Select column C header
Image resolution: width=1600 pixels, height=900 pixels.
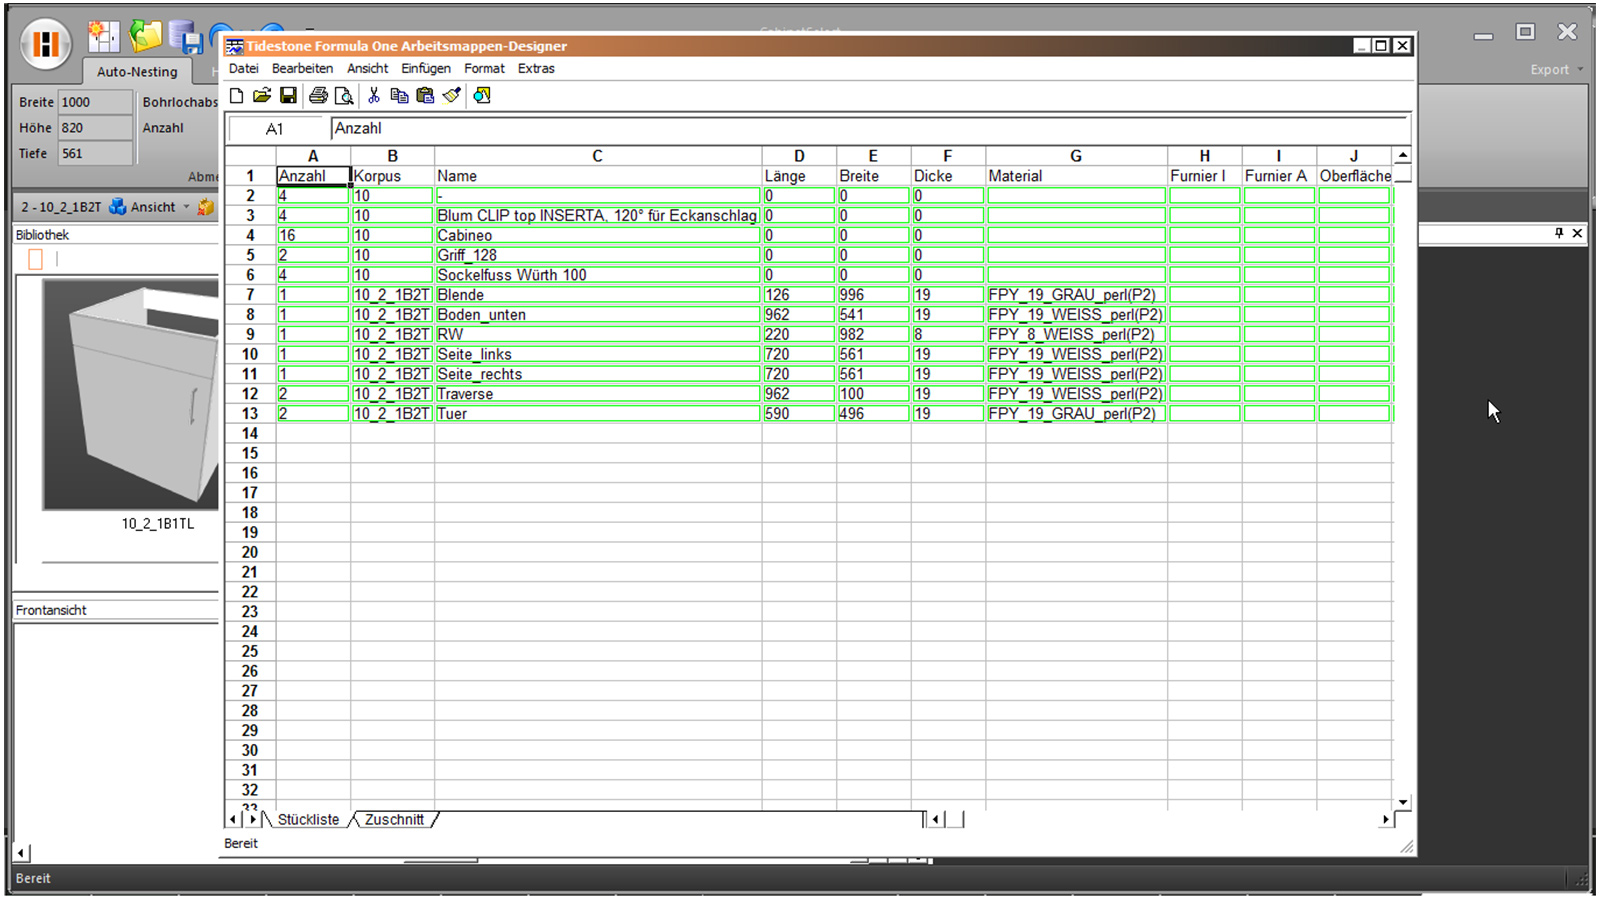click(x=598, y=156)
